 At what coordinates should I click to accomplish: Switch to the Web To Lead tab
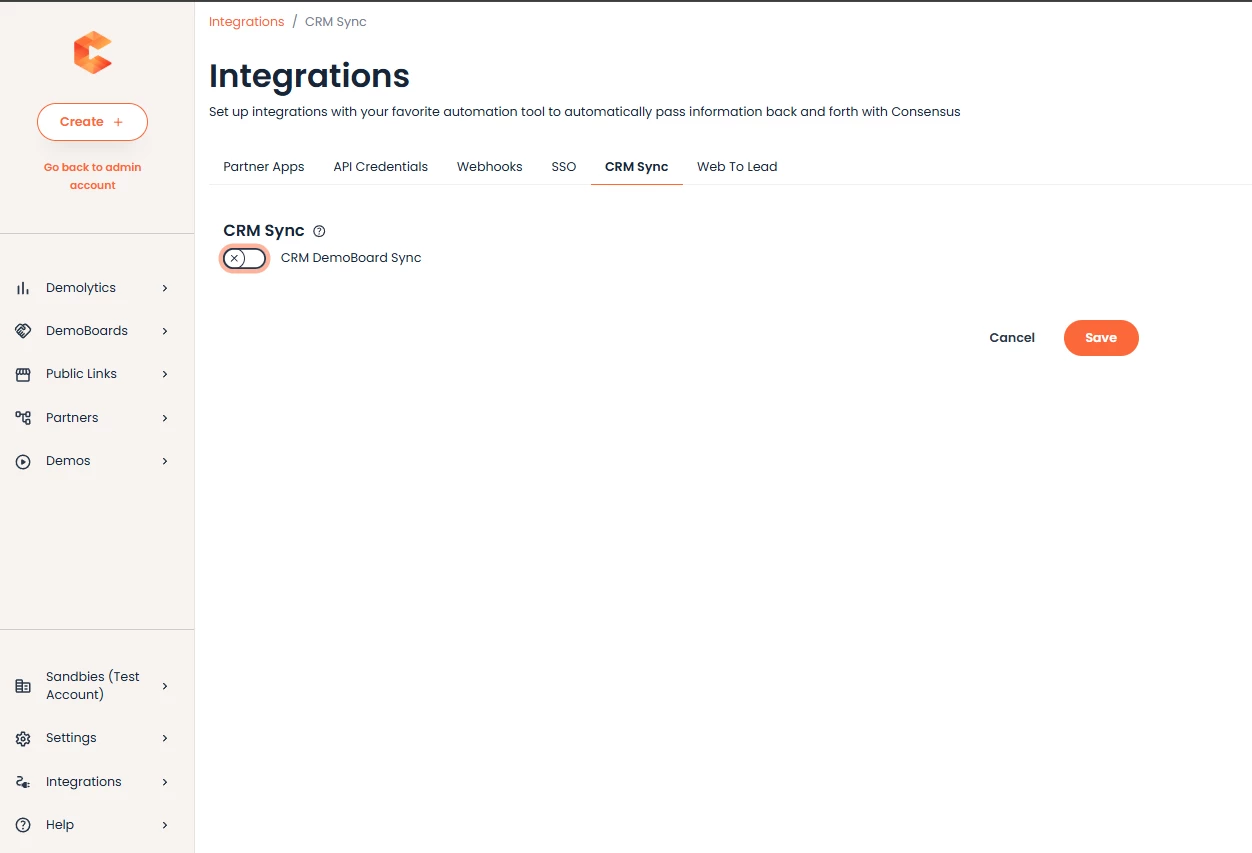click(737, 167)
